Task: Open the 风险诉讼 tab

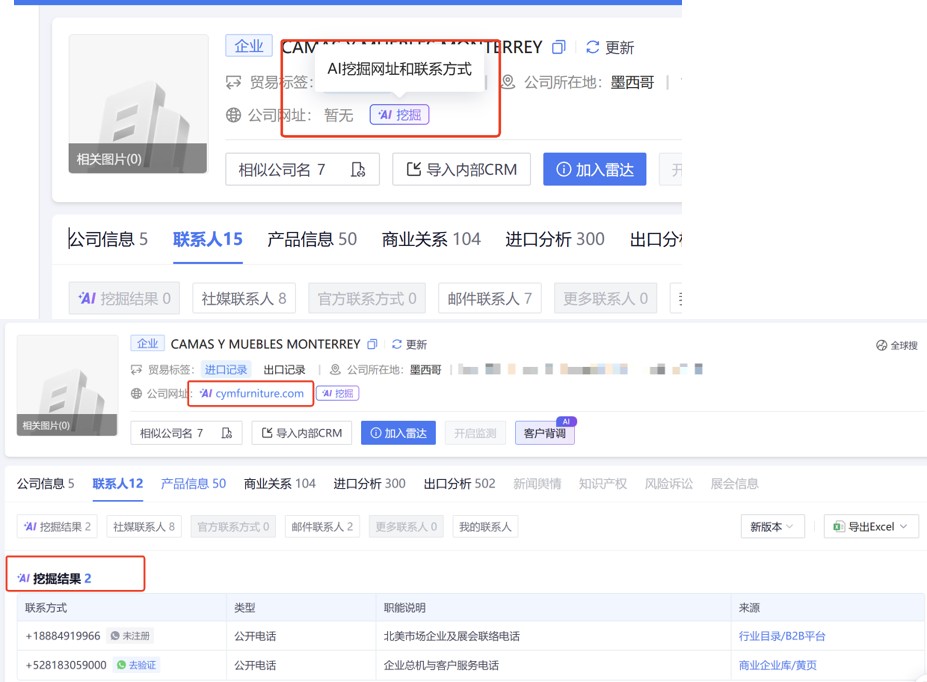Action: click(669, 483)
